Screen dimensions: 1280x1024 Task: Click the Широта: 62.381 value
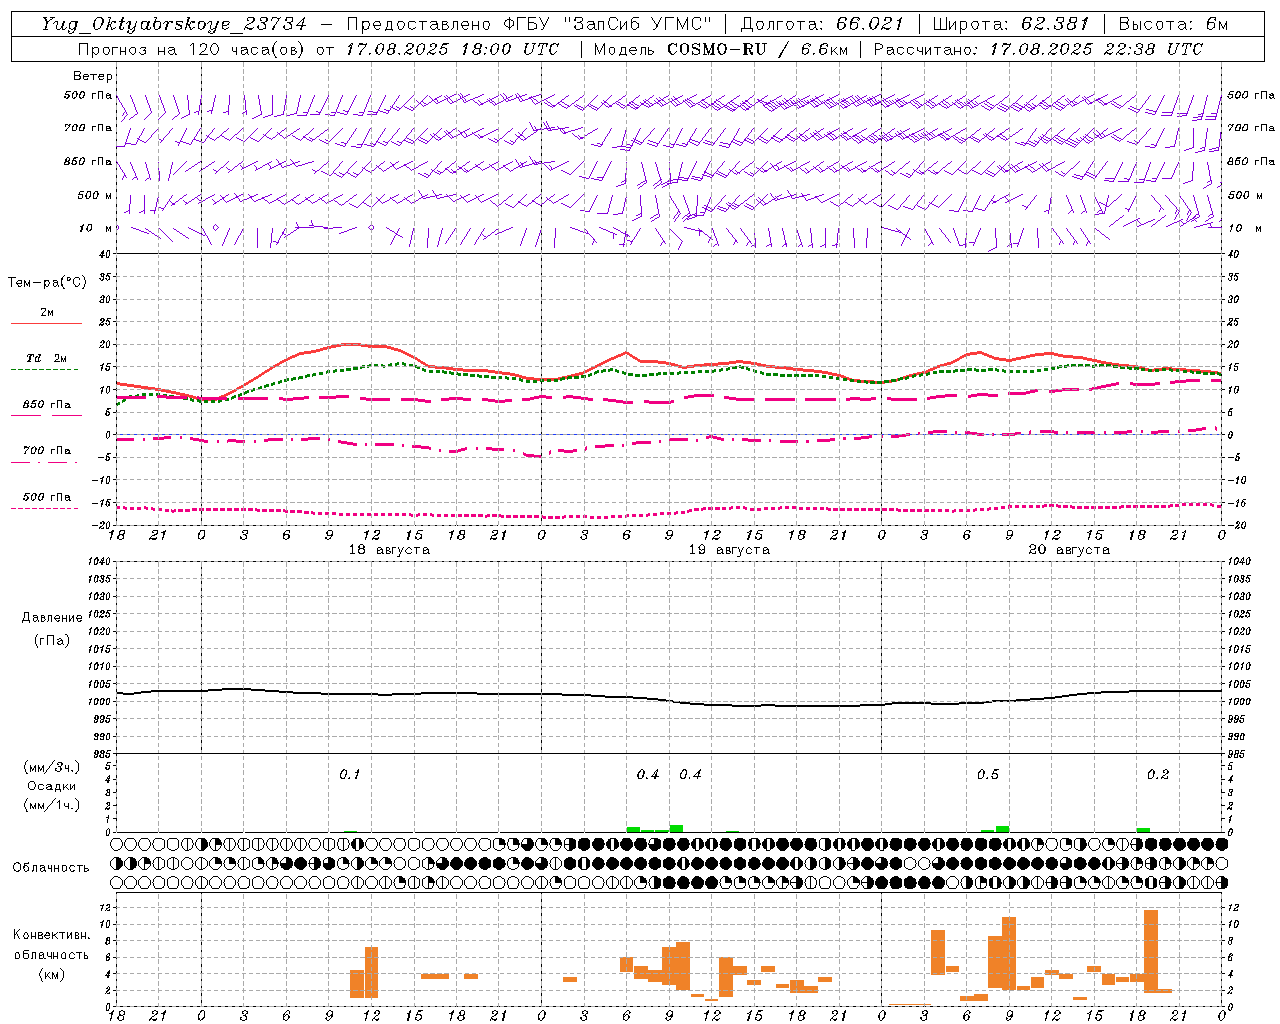(1011, 24)
